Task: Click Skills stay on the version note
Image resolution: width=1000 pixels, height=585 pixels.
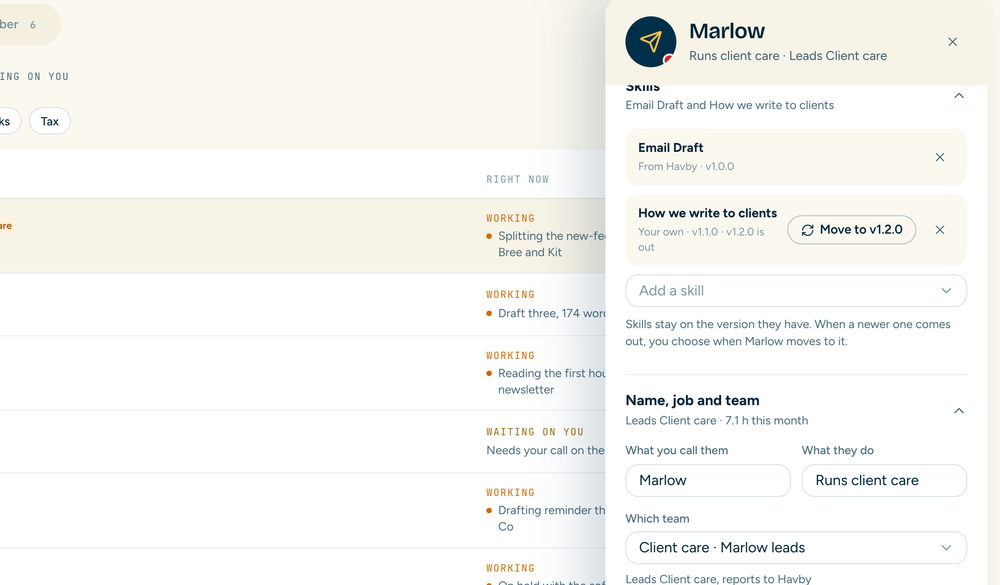Action: [x=788, y=332]
